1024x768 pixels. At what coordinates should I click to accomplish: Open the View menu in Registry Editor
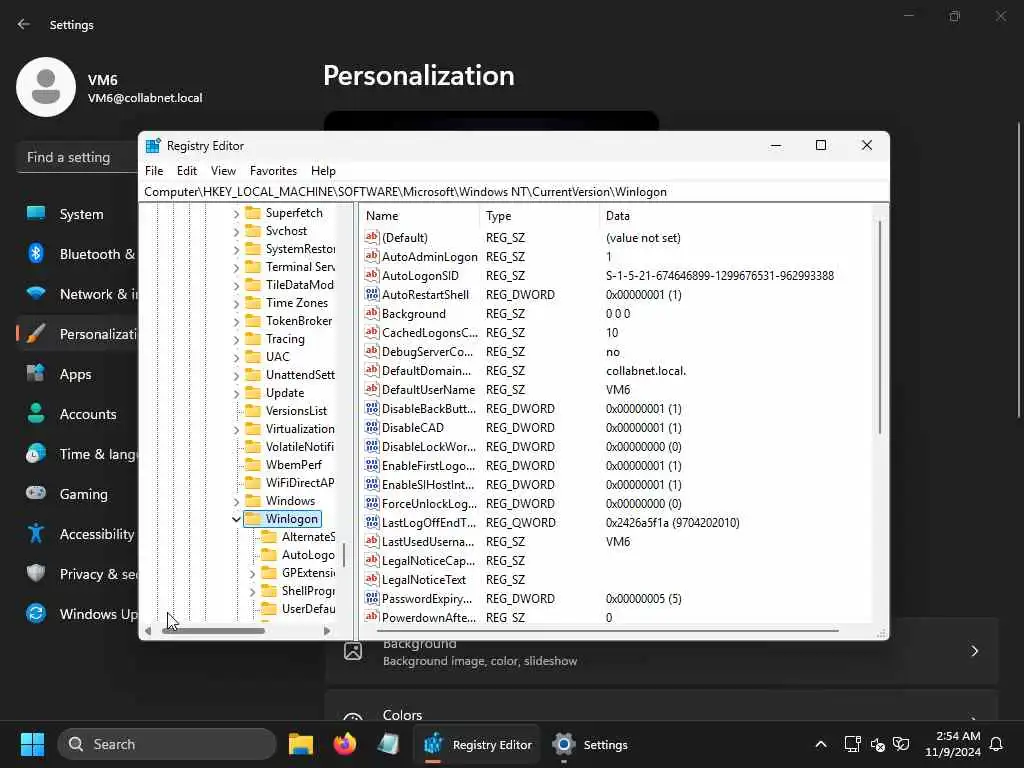223,170
